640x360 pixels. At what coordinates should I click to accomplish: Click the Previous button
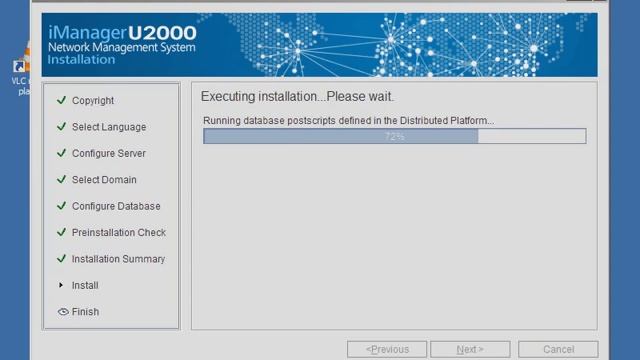tap(387, 349)
